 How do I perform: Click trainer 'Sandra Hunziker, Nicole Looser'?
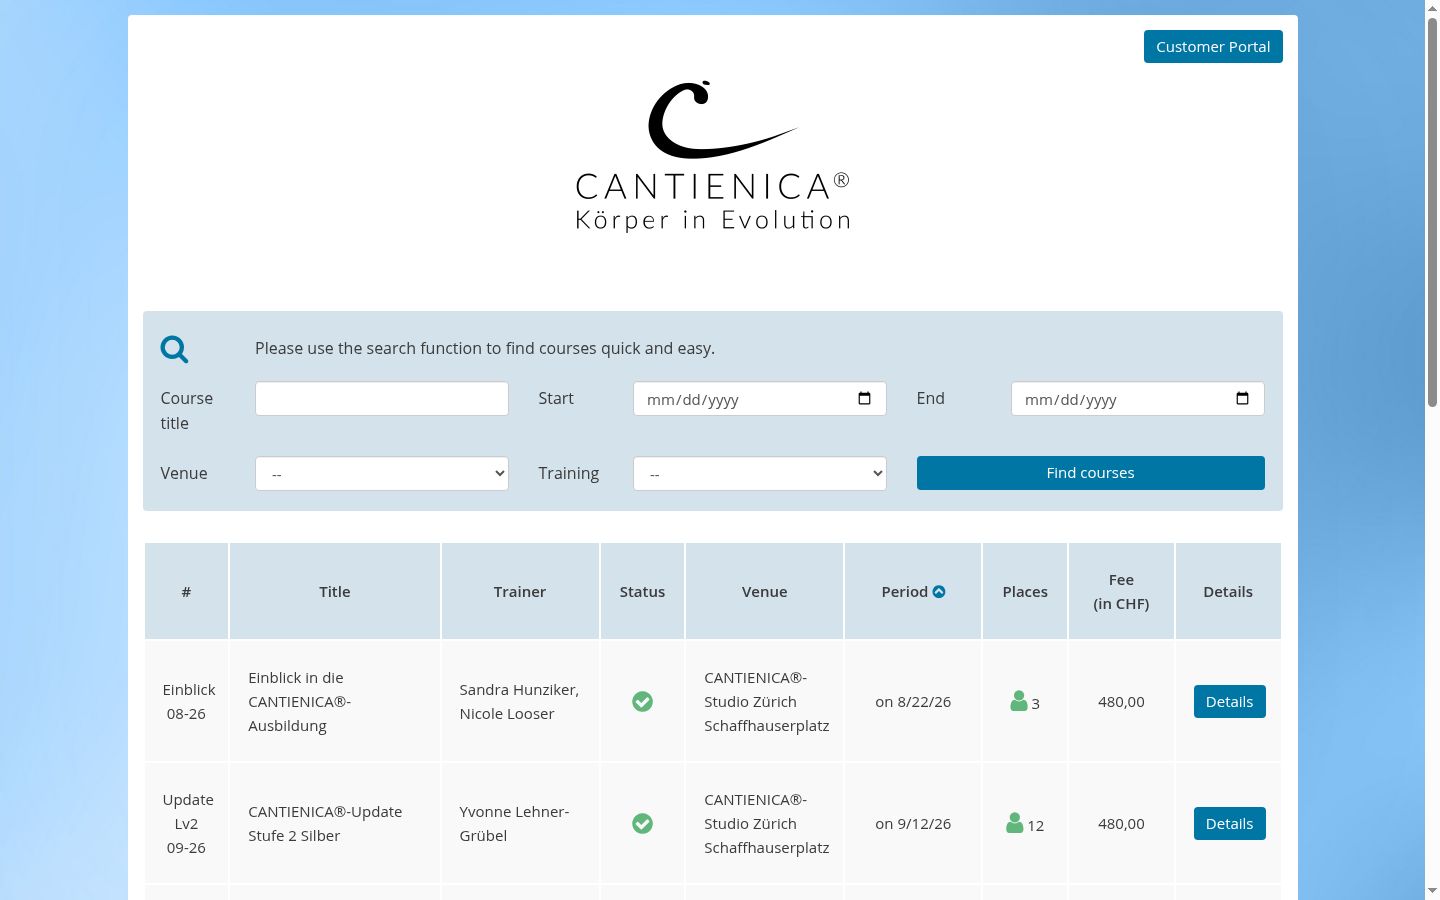pos(519,702)
